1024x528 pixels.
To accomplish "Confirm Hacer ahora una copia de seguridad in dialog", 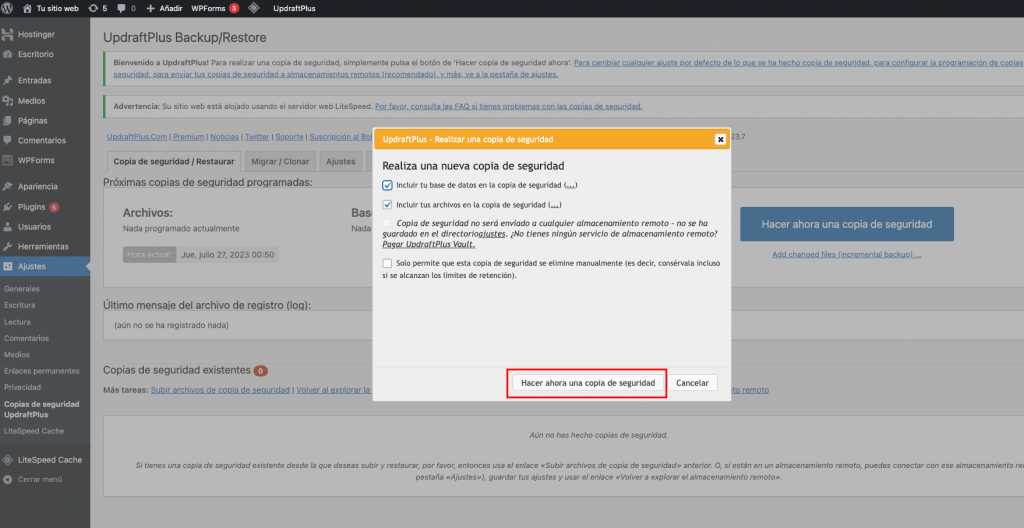I will coord(588,383).
